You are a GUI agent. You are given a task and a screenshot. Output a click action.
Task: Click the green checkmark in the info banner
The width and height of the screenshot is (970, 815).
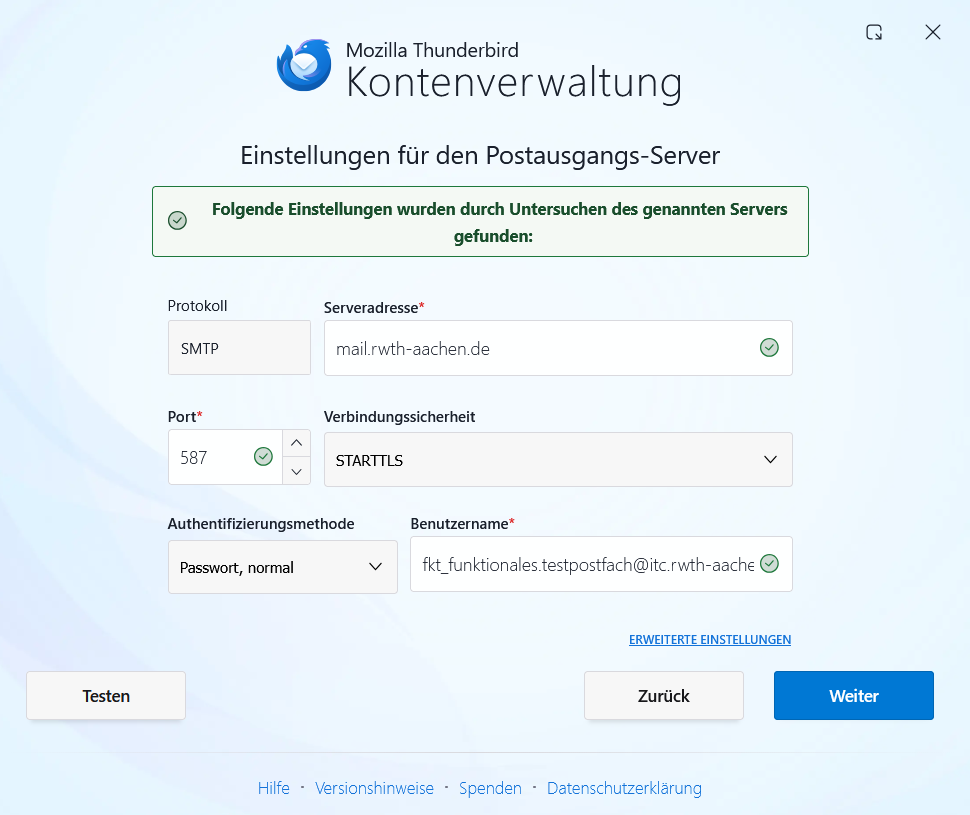click(178, 220)
